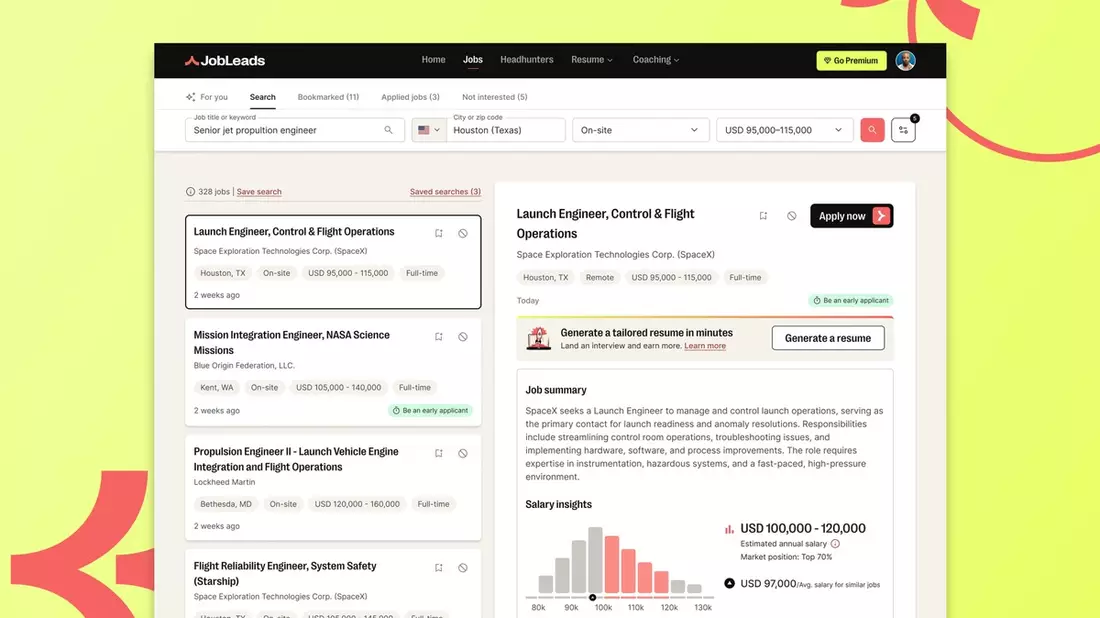Mark Flight Reliability Engineer as not interested
Image resolution: width=1100 pixels, height=618 pixels.
pyautogui.click(x=463, y=567)
